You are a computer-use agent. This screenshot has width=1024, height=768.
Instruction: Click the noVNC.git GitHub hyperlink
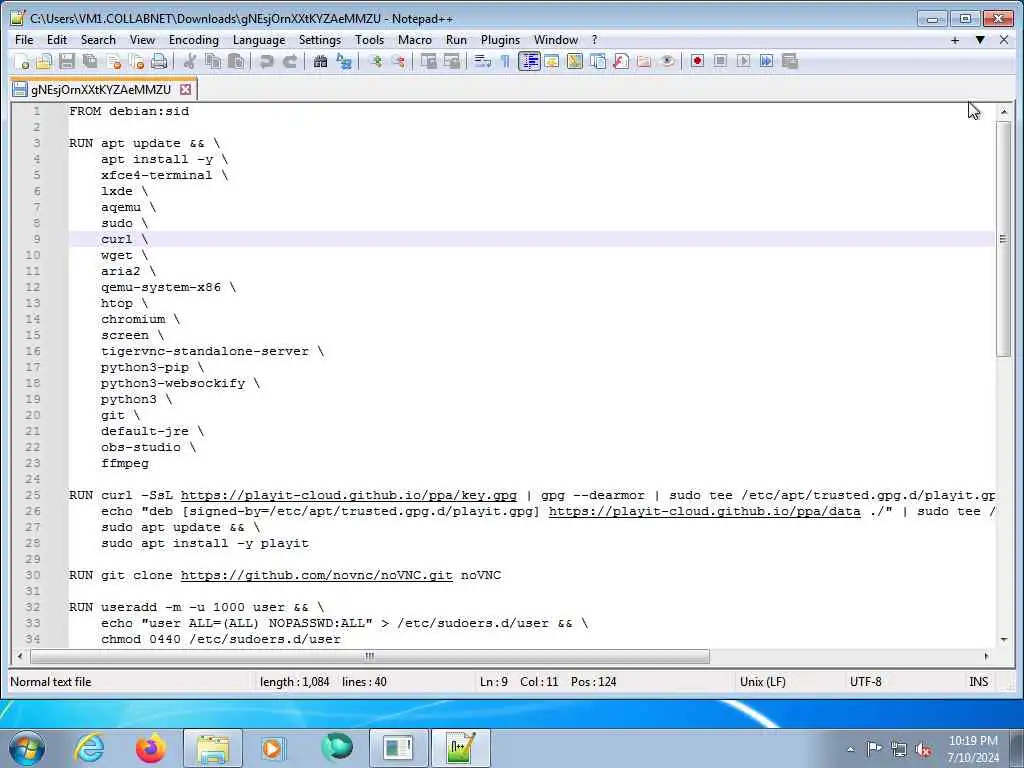tap(317, 575)
